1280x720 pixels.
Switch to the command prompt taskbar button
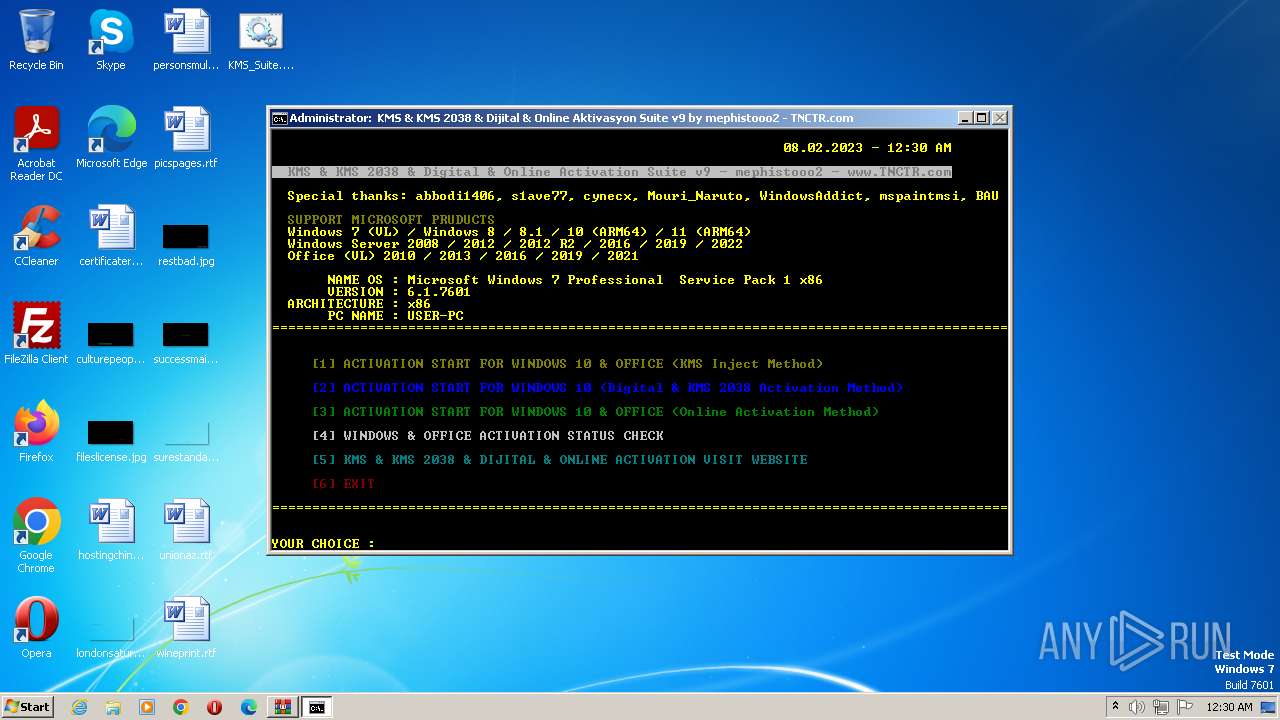(317, 707)
